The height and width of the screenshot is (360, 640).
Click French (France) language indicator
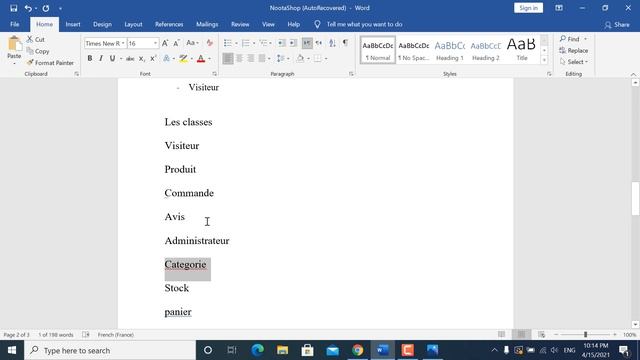tap(116, 335)
